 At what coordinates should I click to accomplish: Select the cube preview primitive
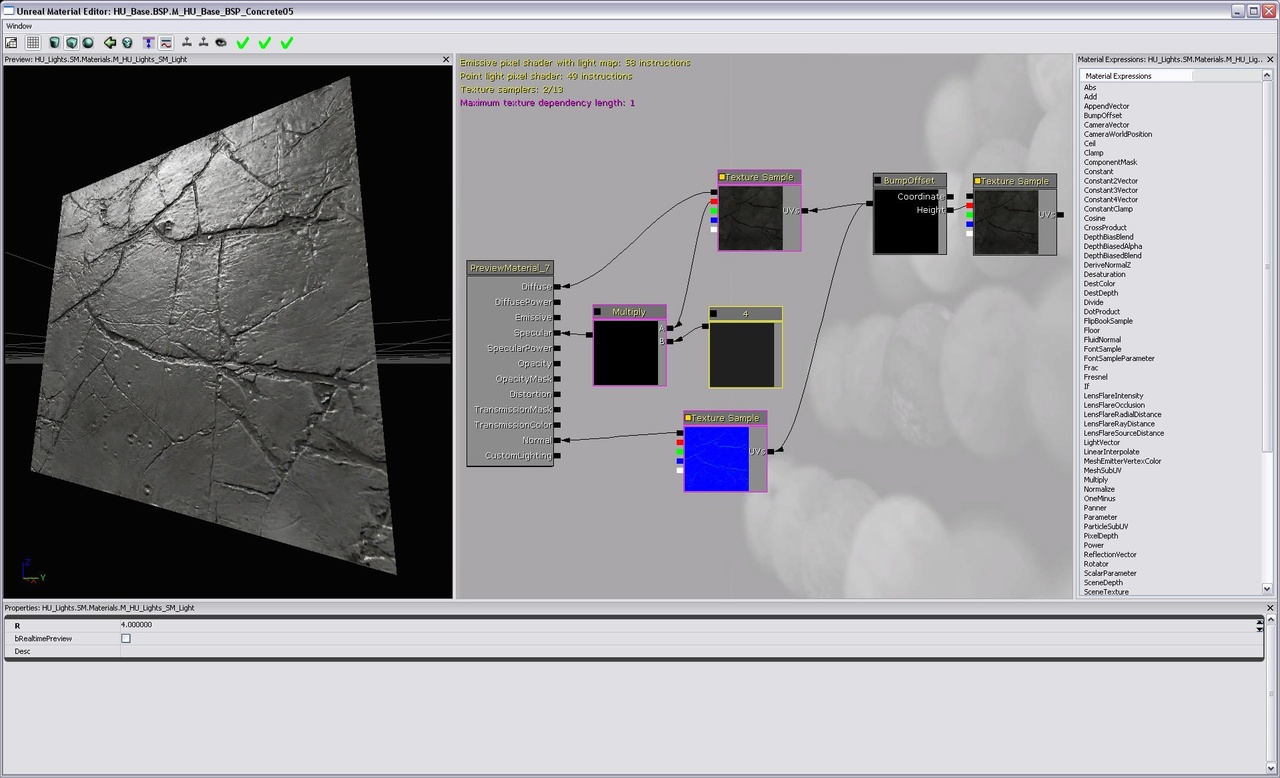70,42
